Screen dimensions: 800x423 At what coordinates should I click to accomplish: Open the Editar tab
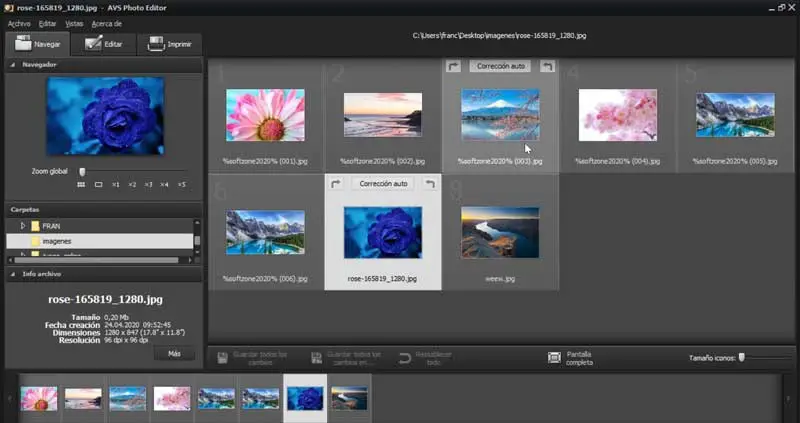point(104,44)
